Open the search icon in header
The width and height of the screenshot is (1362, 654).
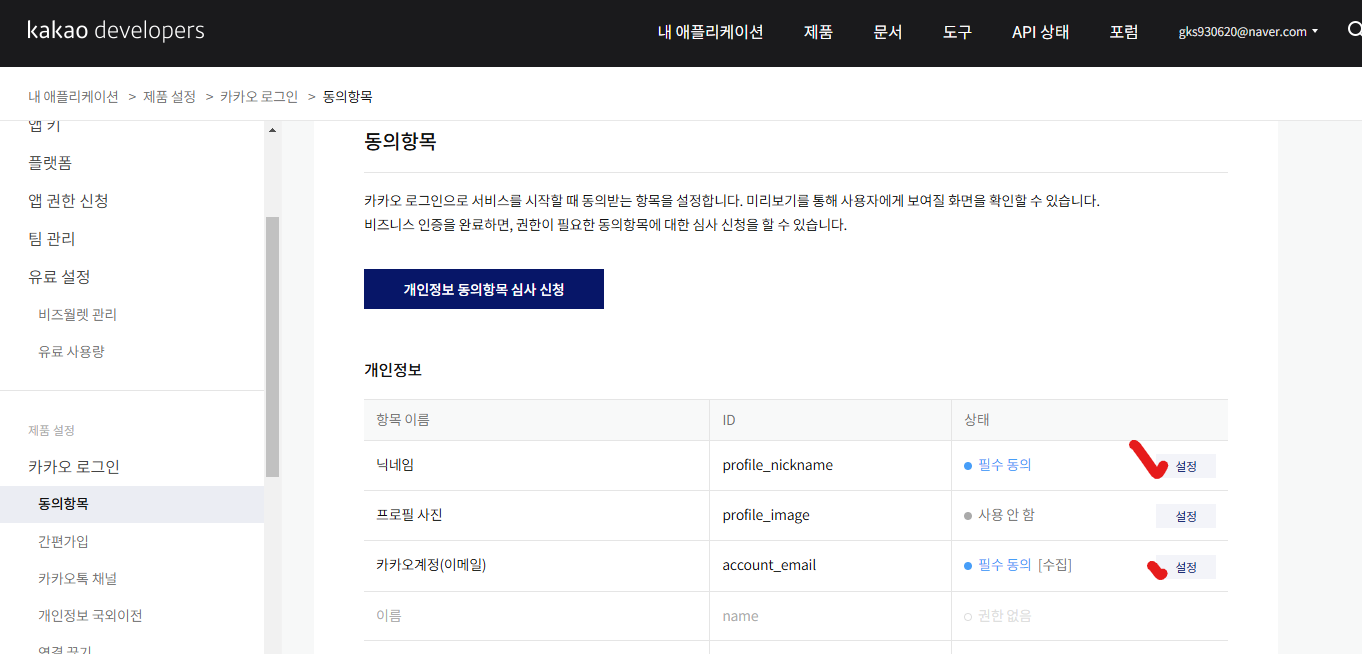(x=1354, y=30)
